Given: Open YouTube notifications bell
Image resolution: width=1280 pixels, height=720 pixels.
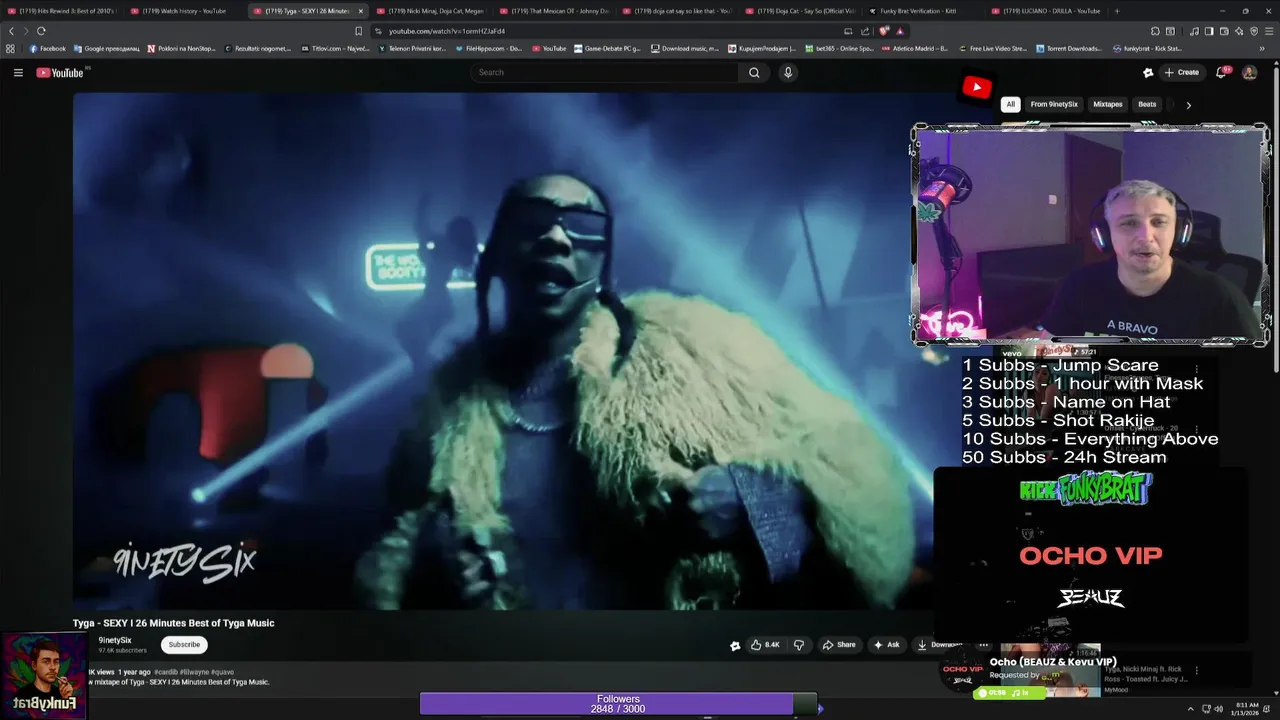Looking at the screenshot, I should (x=1222, y=72).
